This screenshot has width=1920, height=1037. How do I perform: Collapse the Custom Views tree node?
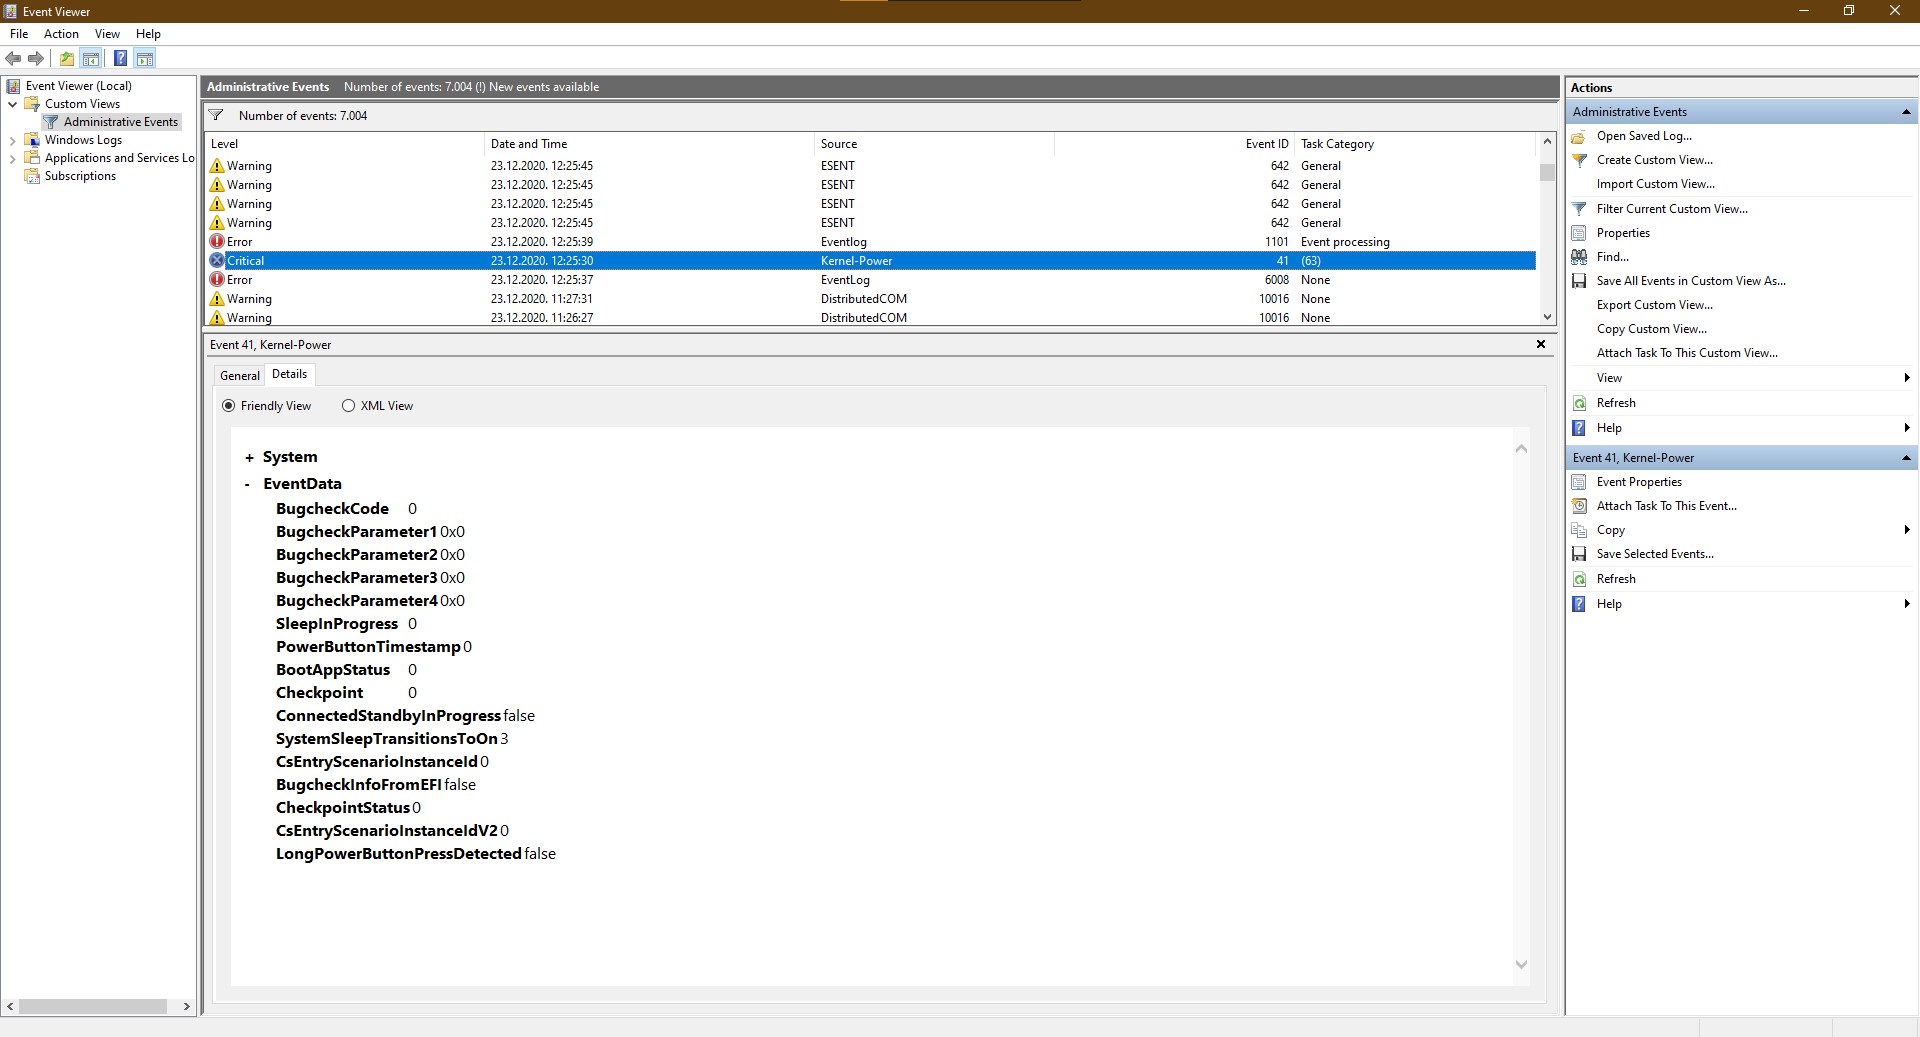tap(12, 104)
